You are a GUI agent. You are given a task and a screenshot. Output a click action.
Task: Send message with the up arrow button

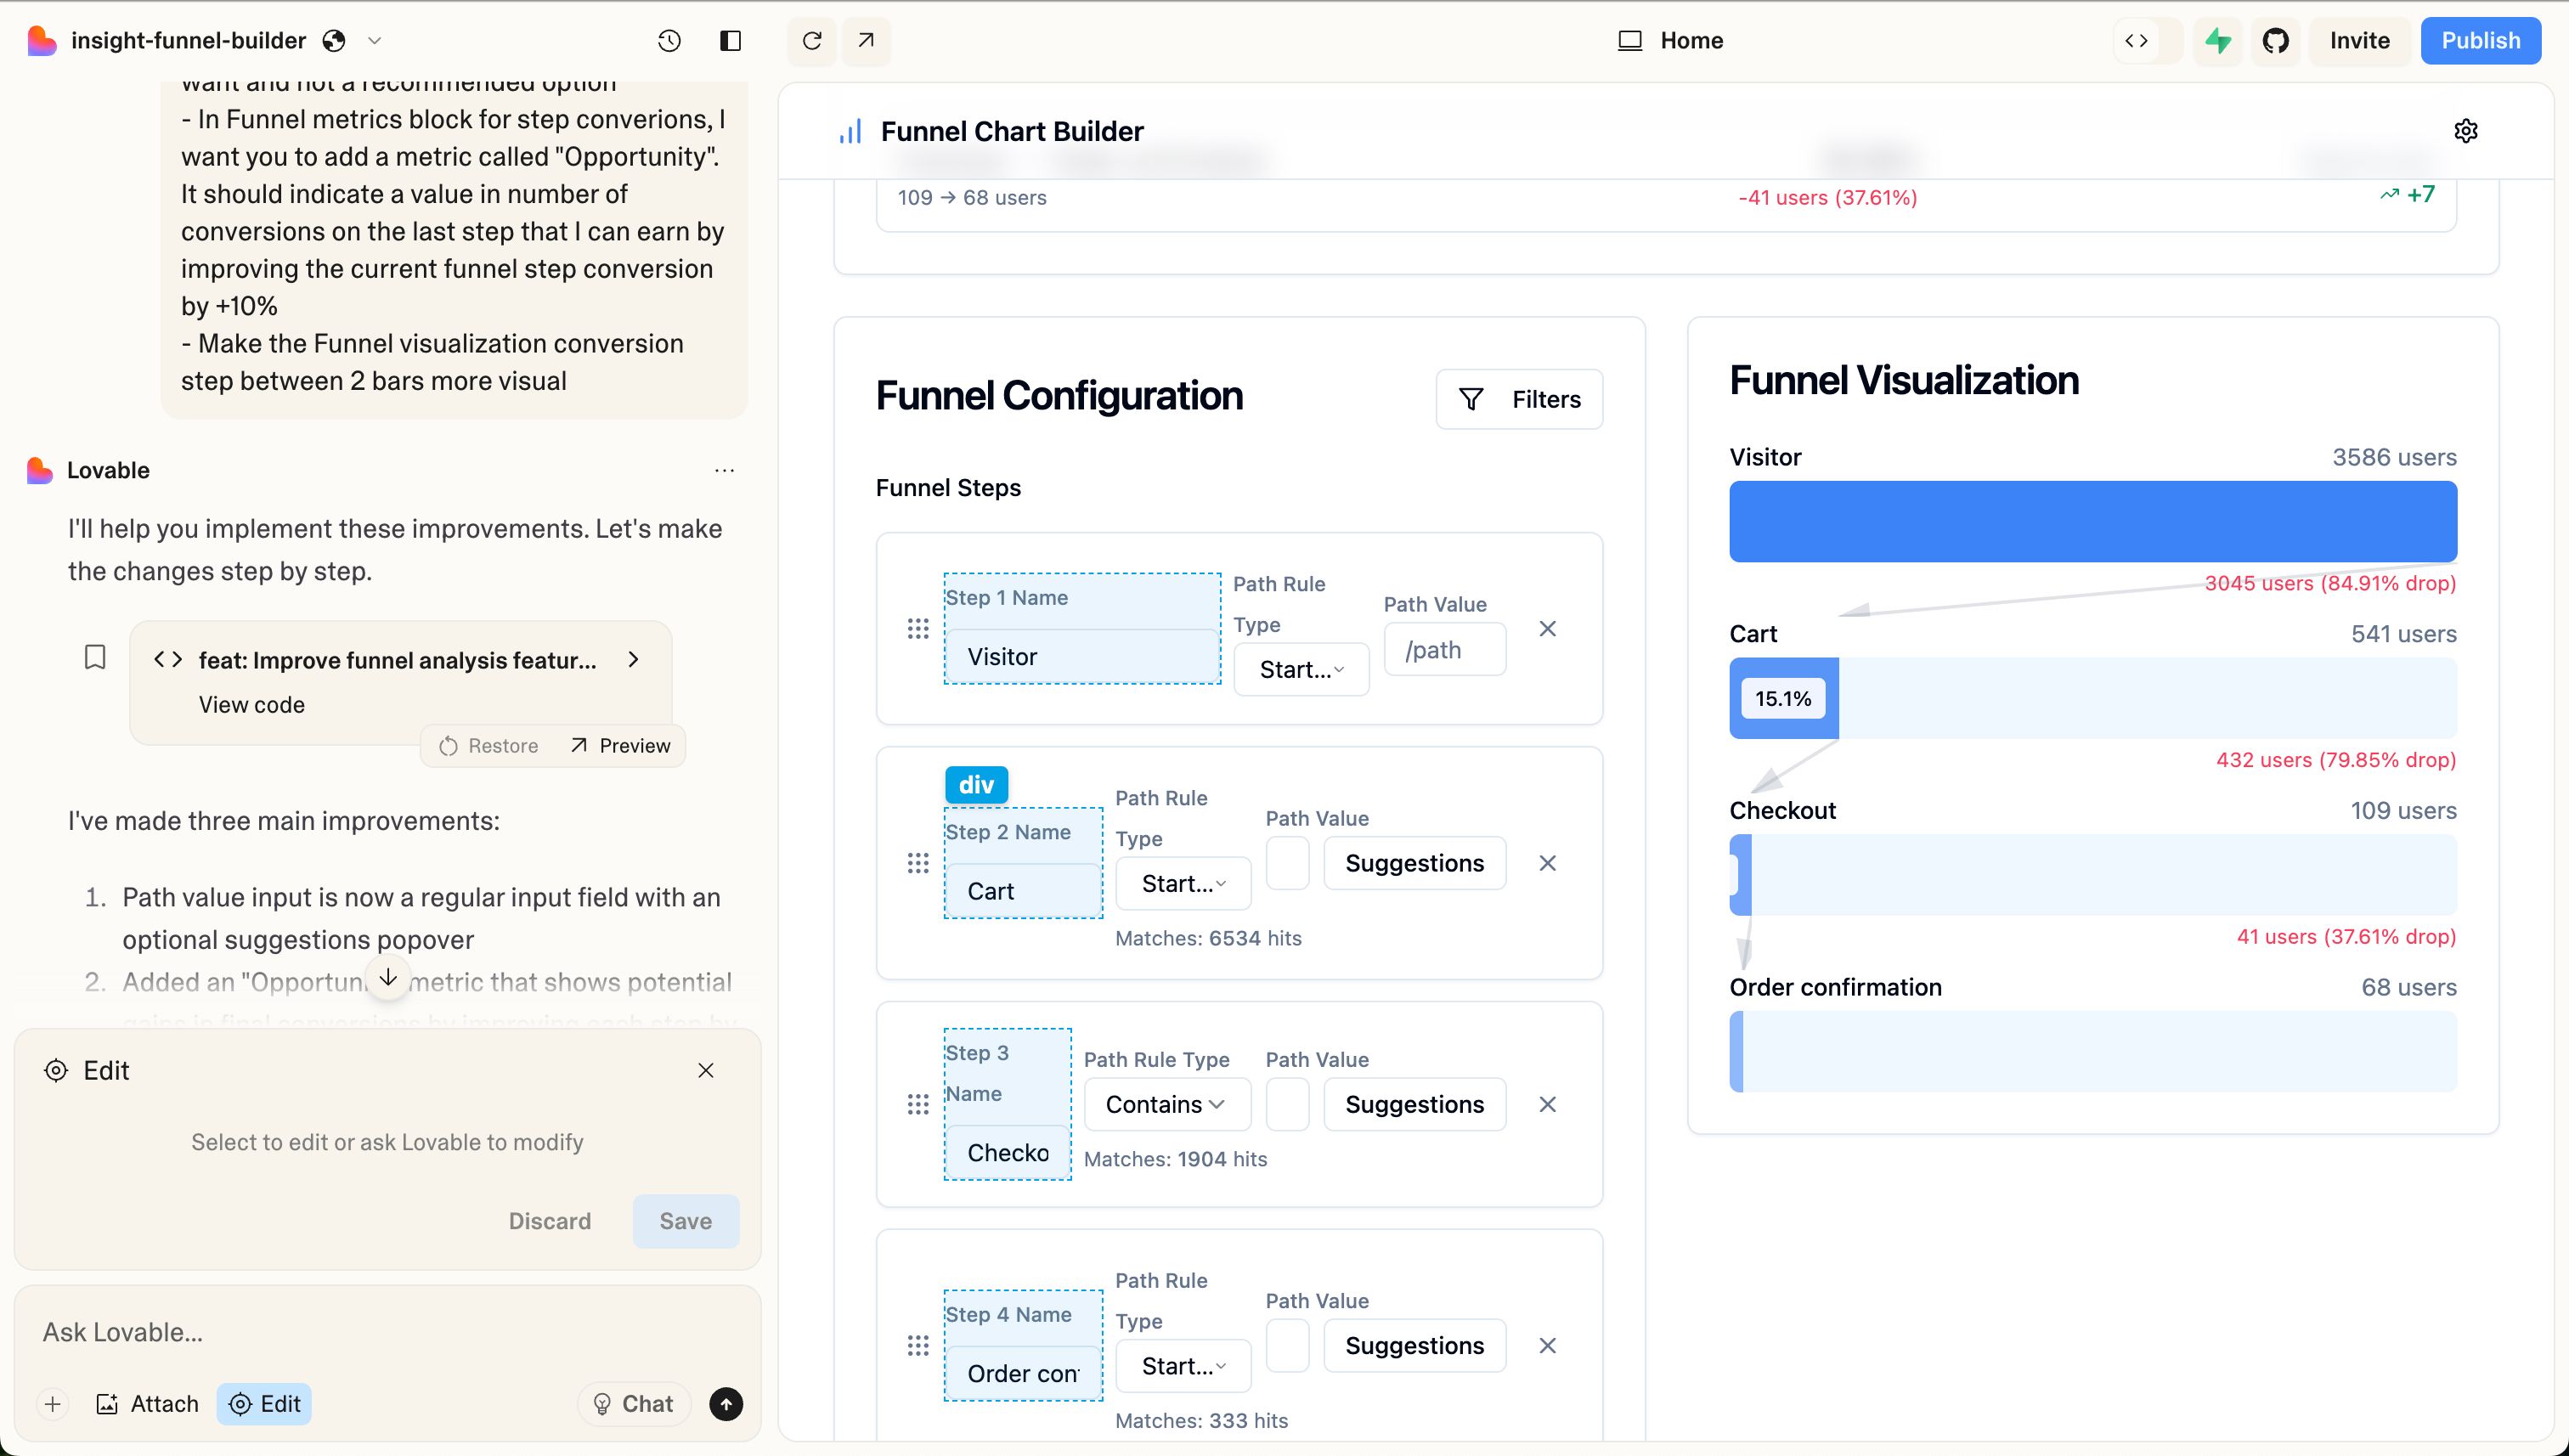(726, 1404)
